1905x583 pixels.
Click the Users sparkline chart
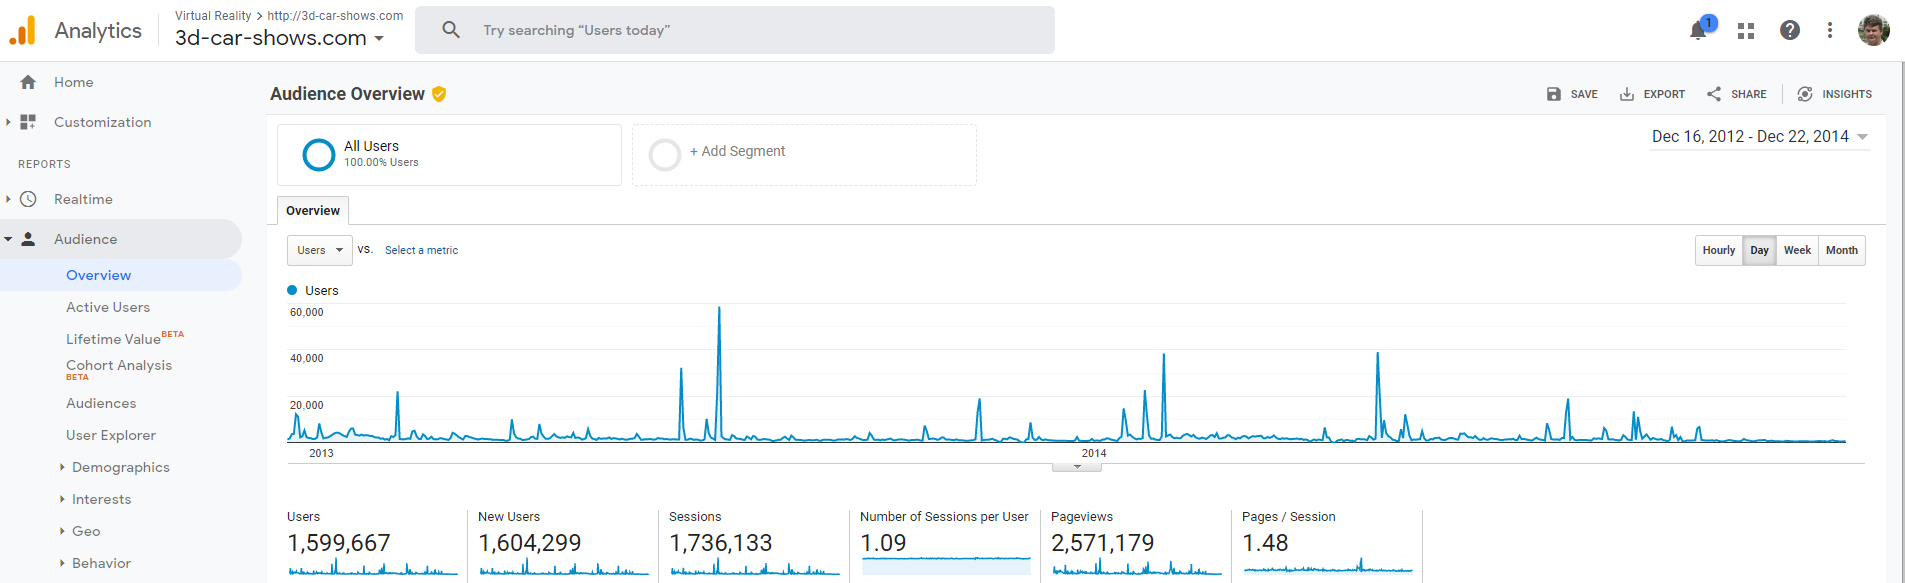(373, 567)
